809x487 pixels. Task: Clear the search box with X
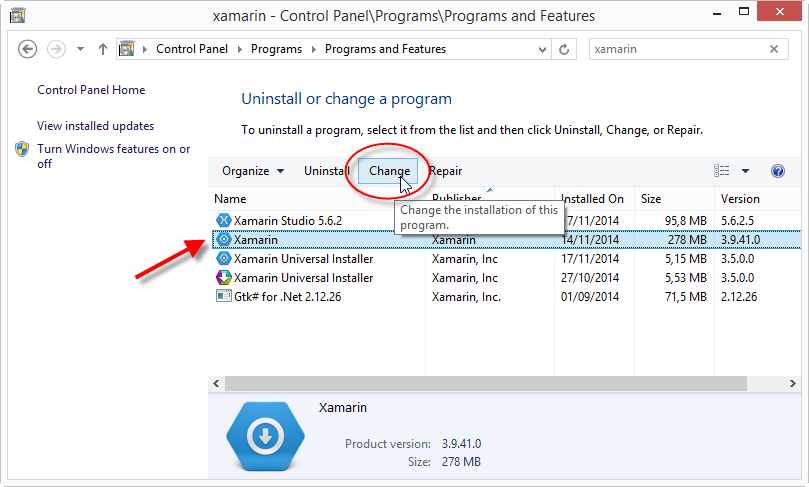tap(774, 49)
